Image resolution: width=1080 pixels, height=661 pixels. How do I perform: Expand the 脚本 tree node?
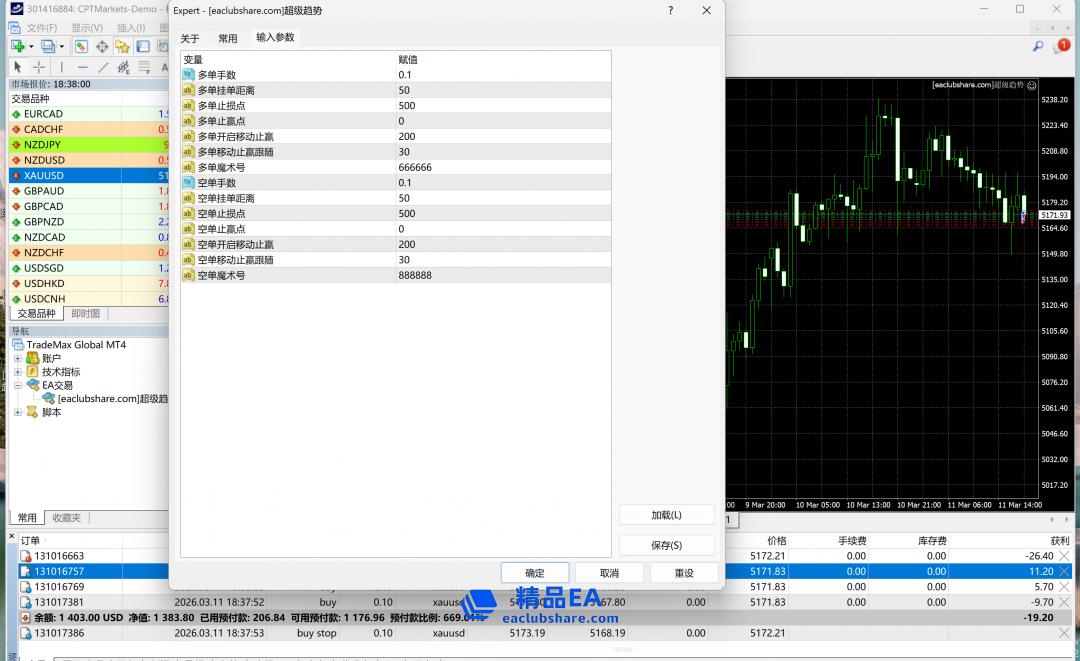[18, 412]
